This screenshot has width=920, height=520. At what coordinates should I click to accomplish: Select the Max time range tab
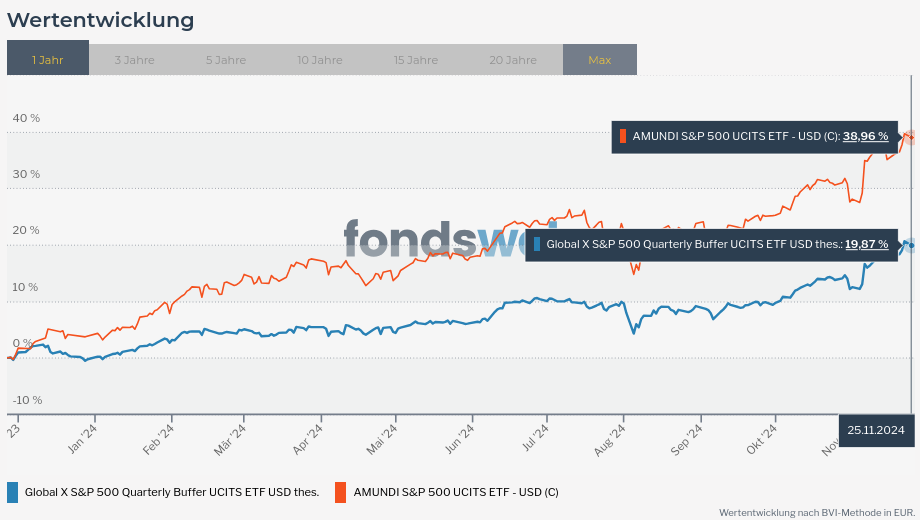pos(599,59)
